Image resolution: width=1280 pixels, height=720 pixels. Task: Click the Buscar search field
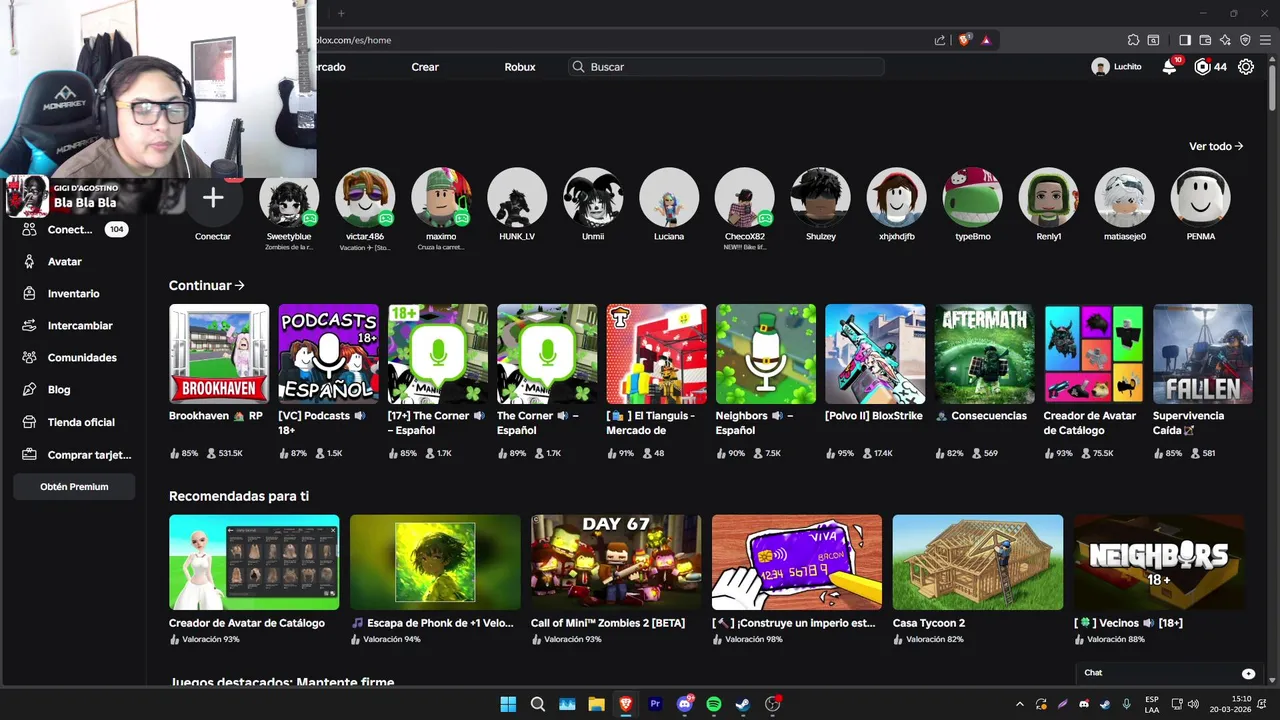pos(726,67)
